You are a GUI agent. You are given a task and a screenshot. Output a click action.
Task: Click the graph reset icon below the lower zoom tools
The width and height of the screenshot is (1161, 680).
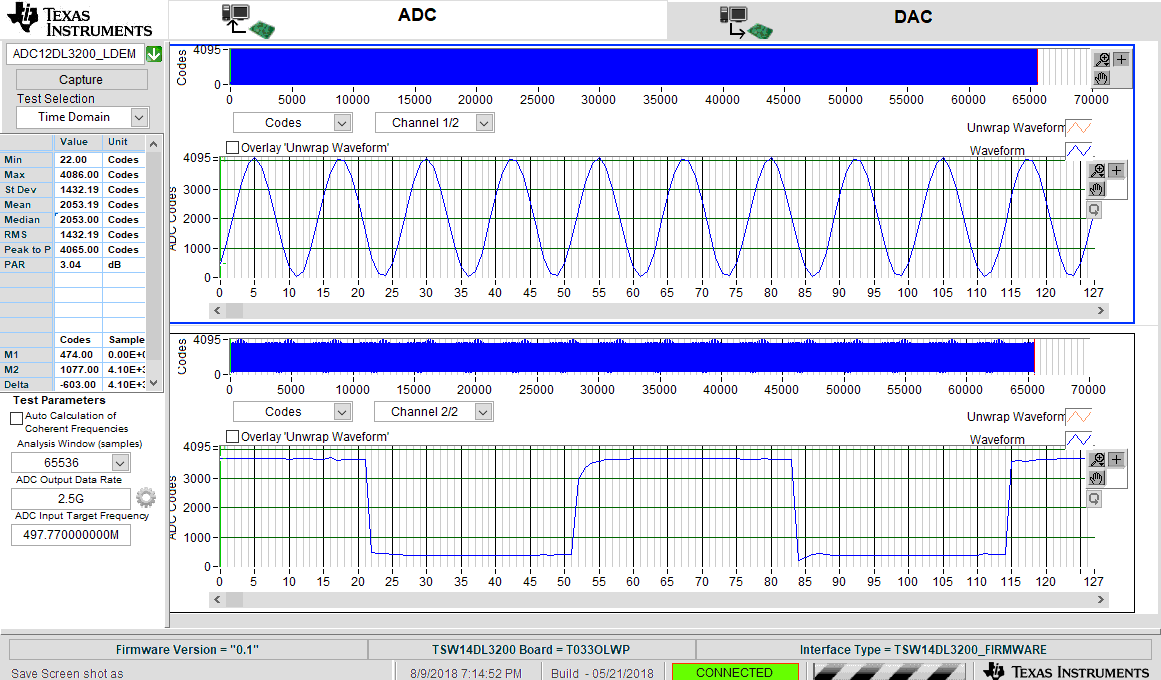point(1094,498)
